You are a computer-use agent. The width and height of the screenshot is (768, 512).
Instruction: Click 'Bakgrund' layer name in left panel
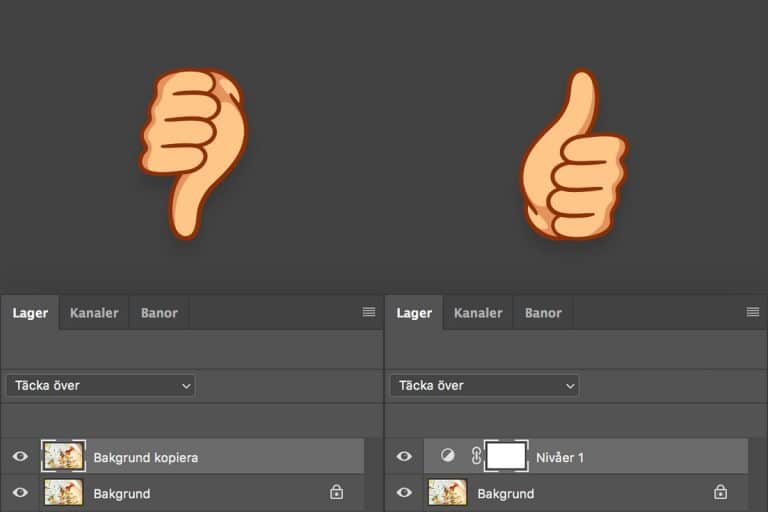[122, 494]
